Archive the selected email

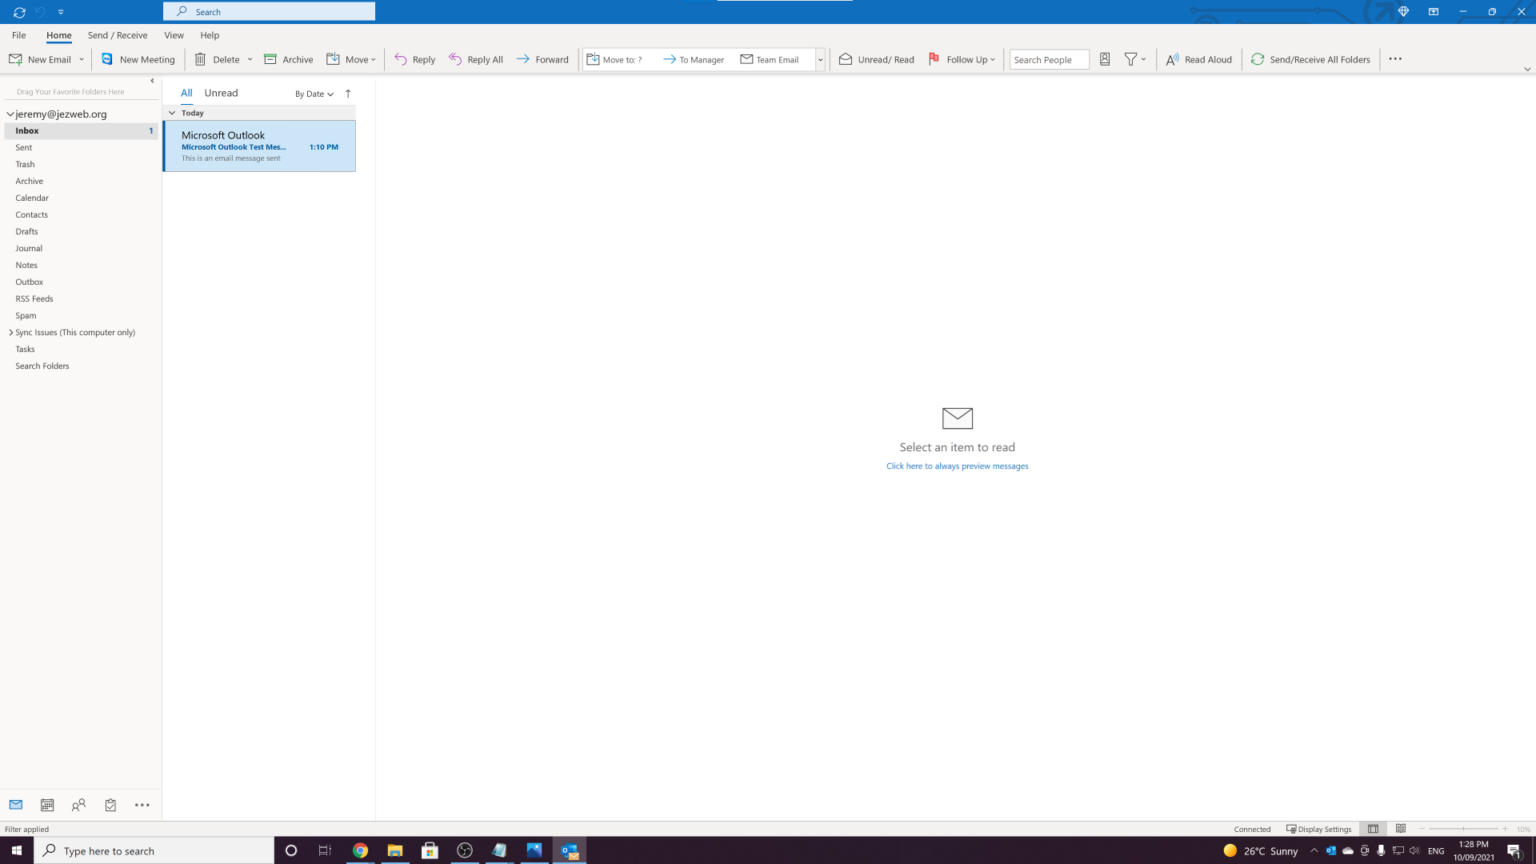click(x=288, y=59)
